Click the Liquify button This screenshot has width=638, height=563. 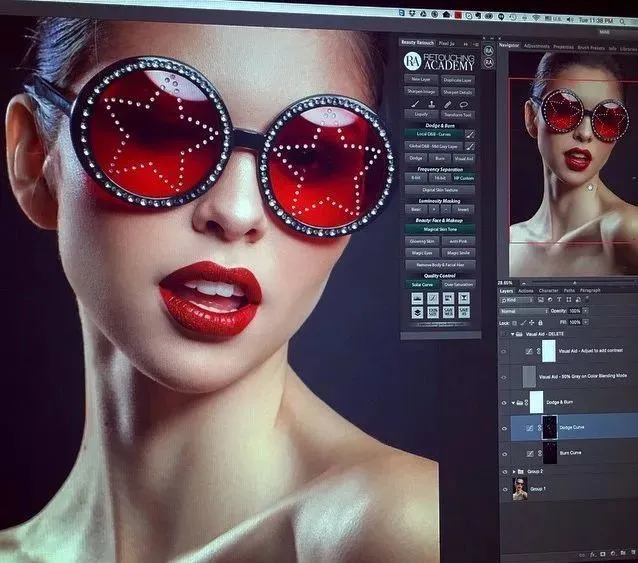pos(421,114)
